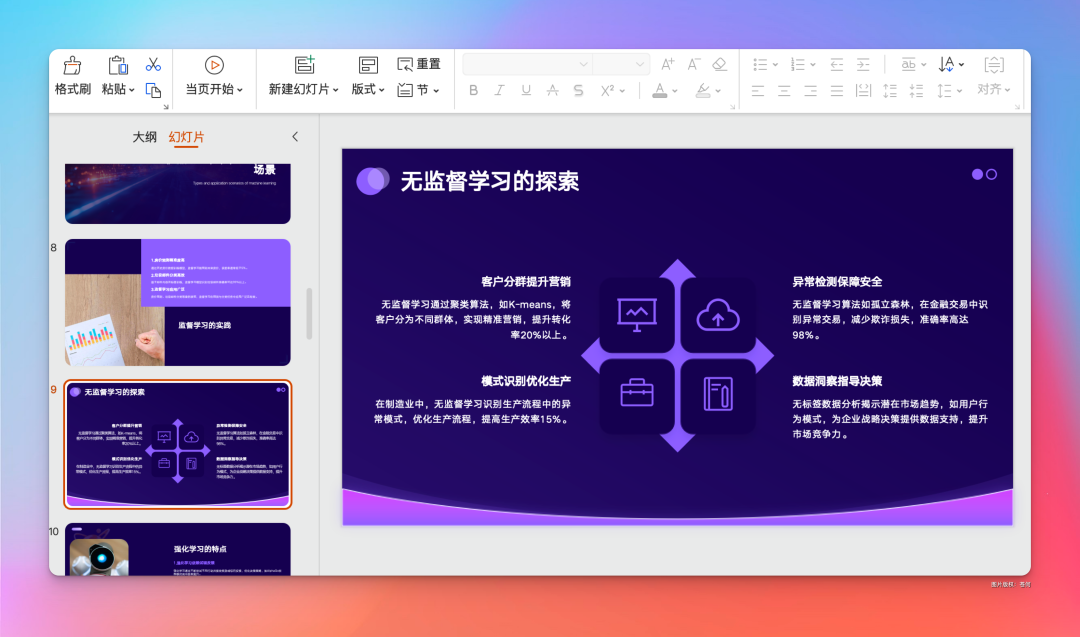Increase font size with A+ icon
The image size is (1080, 637).
click(667, 65)
